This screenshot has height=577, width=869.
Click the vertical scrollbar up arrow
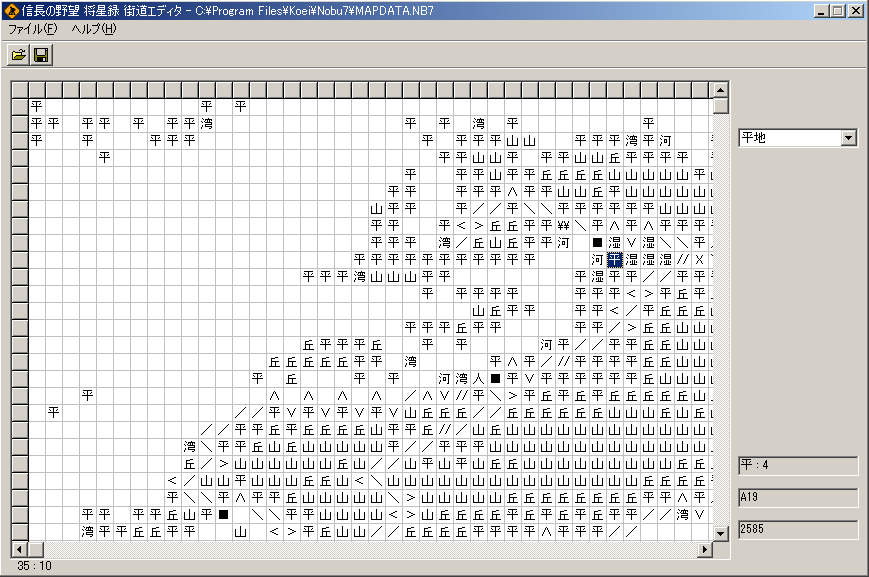click(720, 90)
